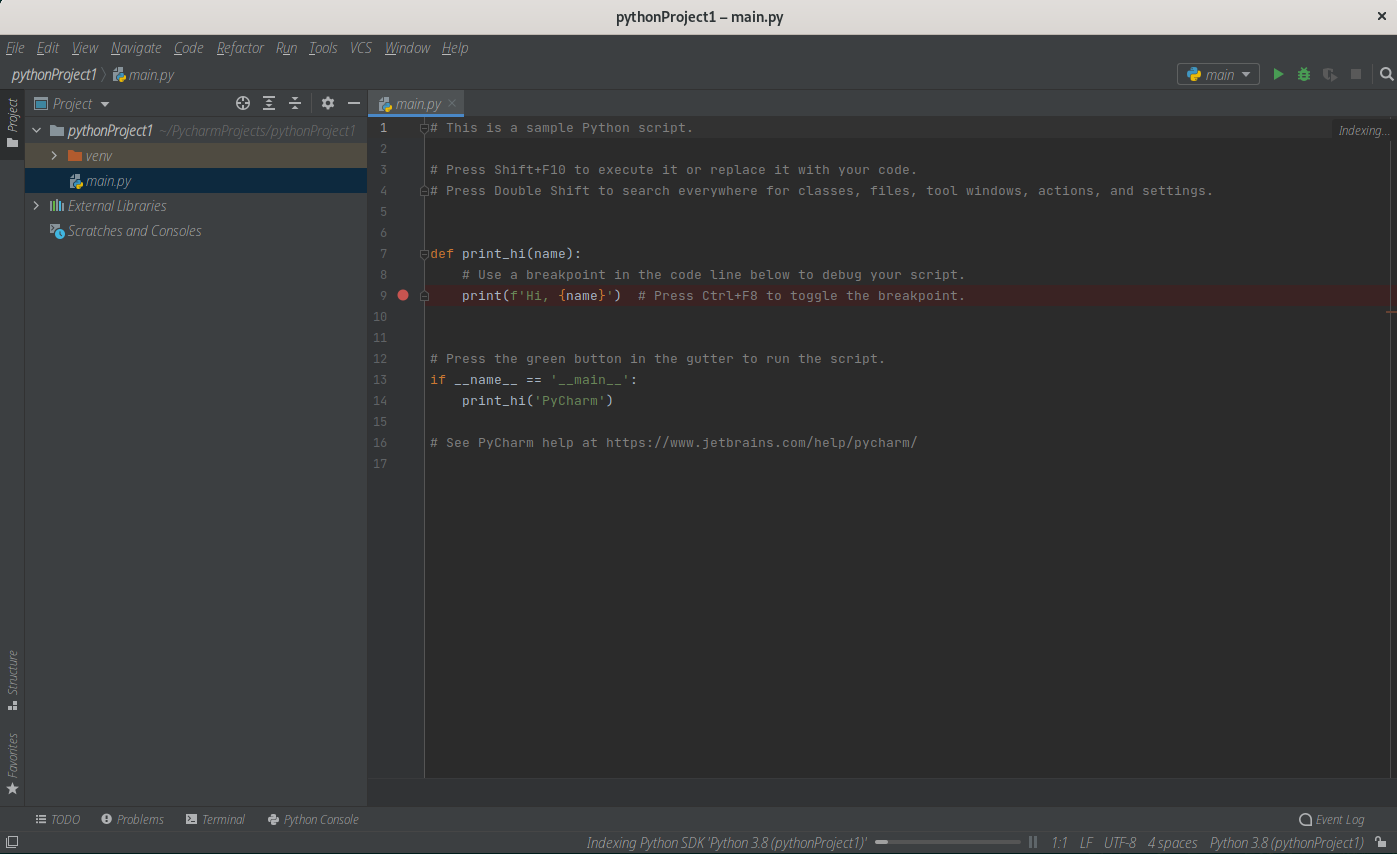Start debugging with the bug icon

coord(1303,74)
